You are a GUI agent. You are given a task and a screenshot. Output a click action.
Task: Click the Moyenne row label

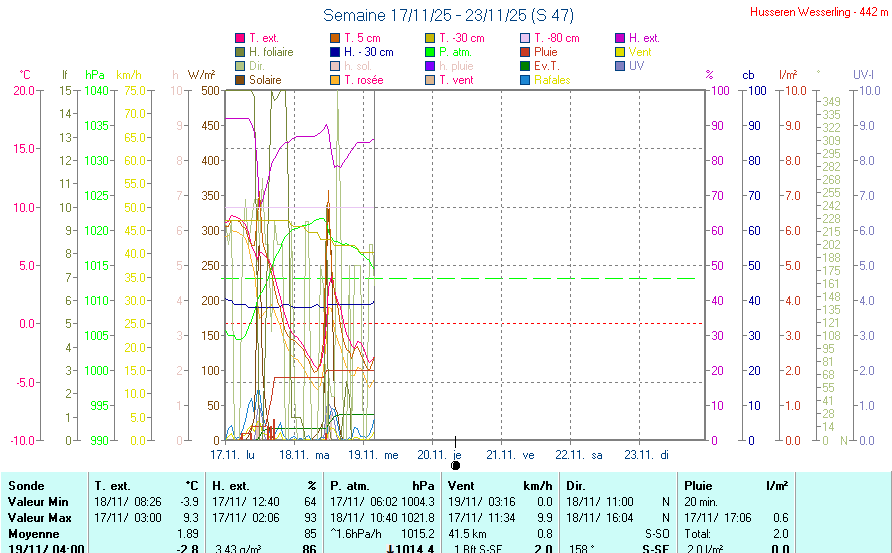click(x=31, y=533)
